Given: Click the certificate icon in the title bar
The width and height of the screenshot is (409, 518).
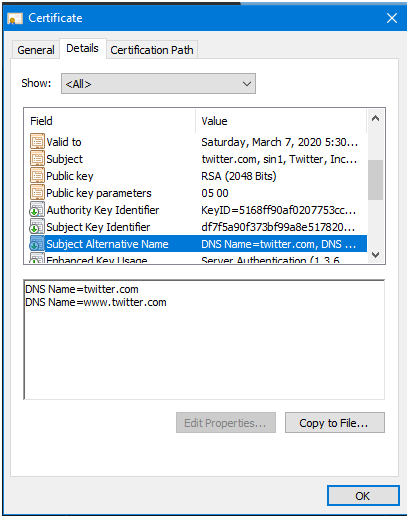Looking at the screenshot, I should (x=15, y=18).
